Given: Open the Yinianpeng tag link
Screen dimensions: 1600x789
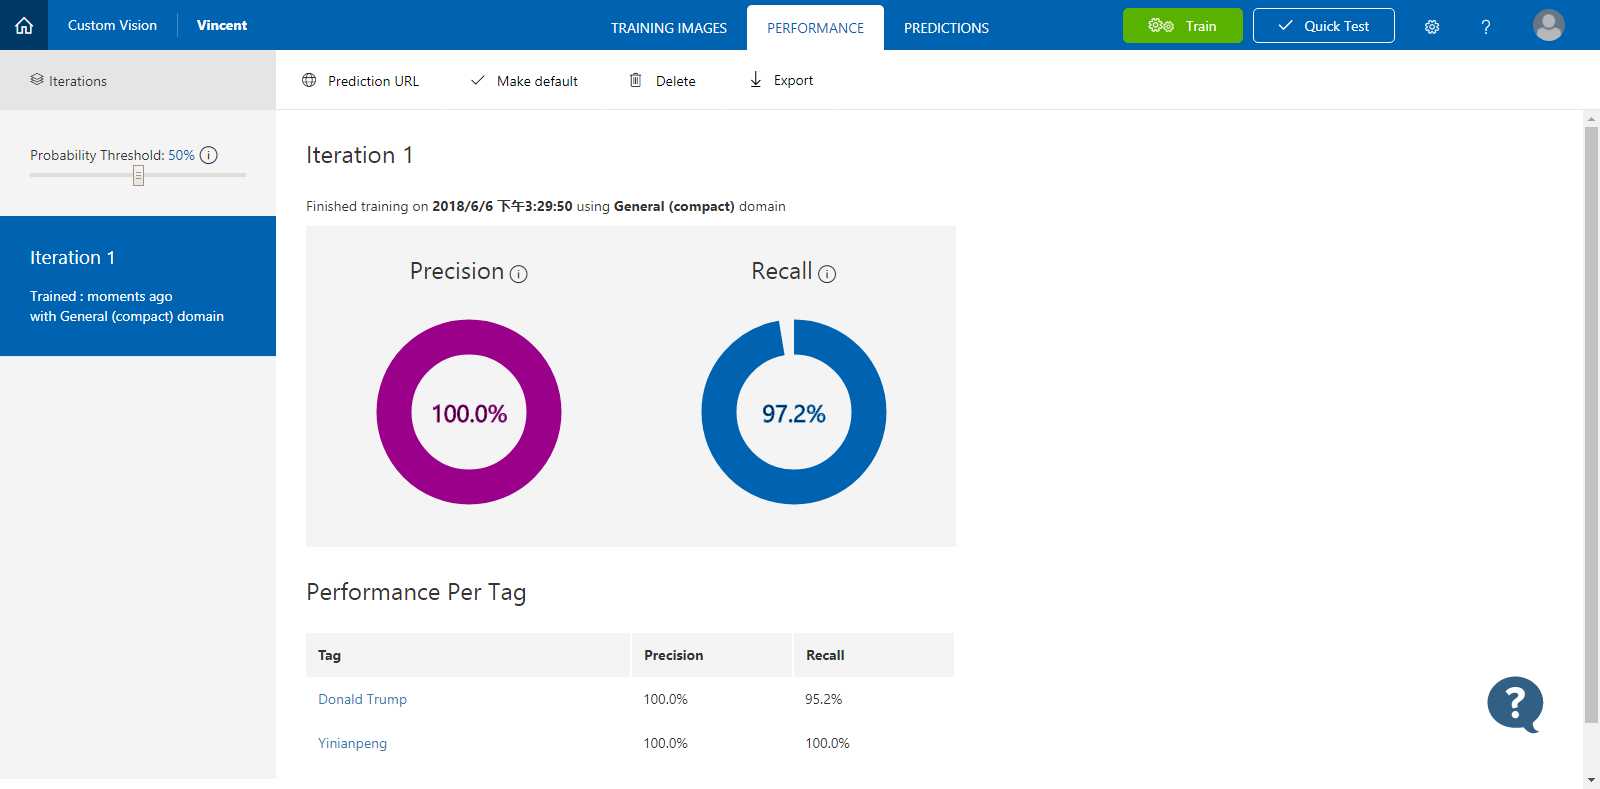Looking at the screenshot, I should tap(352, 743).
